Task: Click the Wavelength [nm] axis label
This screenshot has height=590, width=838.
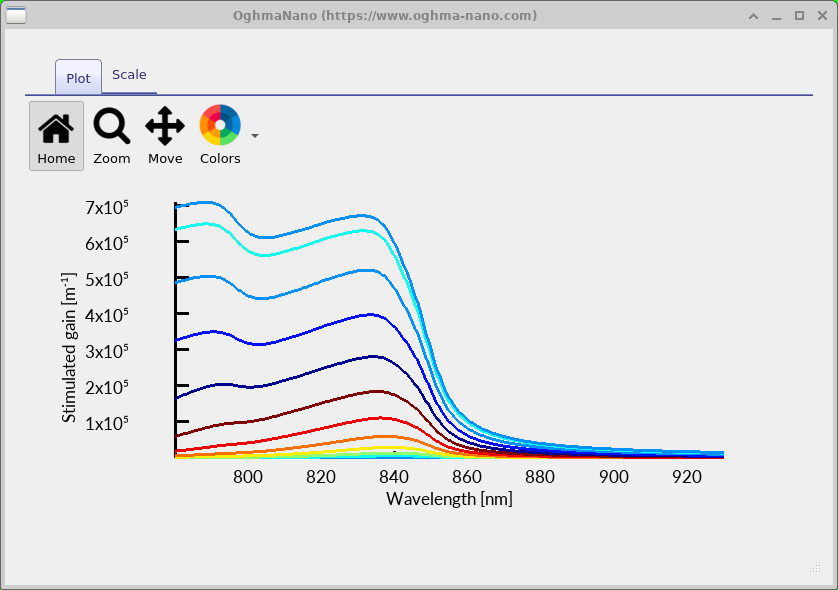Action: (x=449, y=499)
